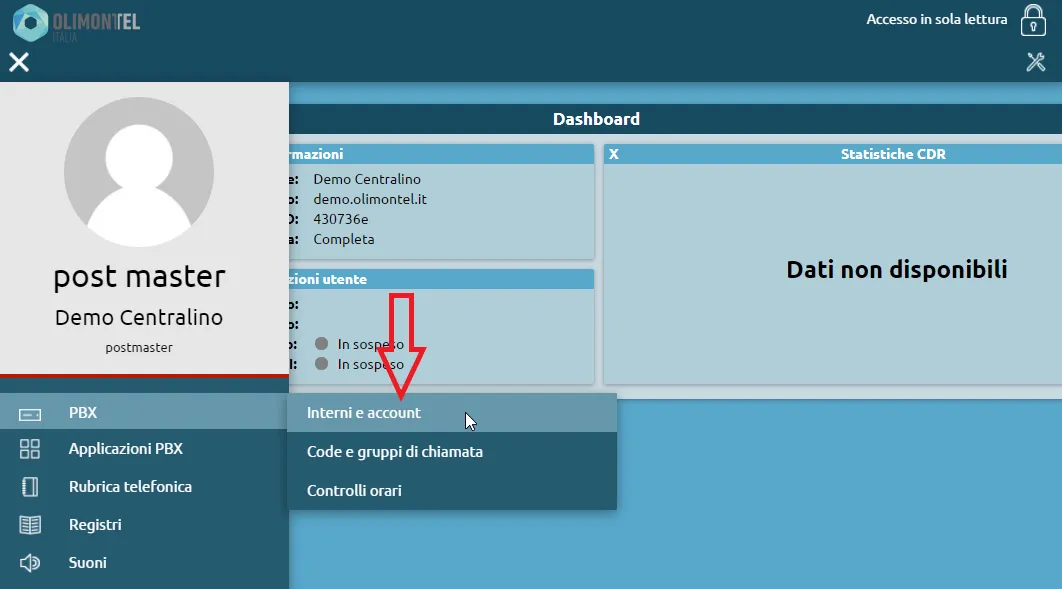Choose Controlli orari from submenu
Image resolution: width=1062 pixels, height=589 pixels.
354,491
